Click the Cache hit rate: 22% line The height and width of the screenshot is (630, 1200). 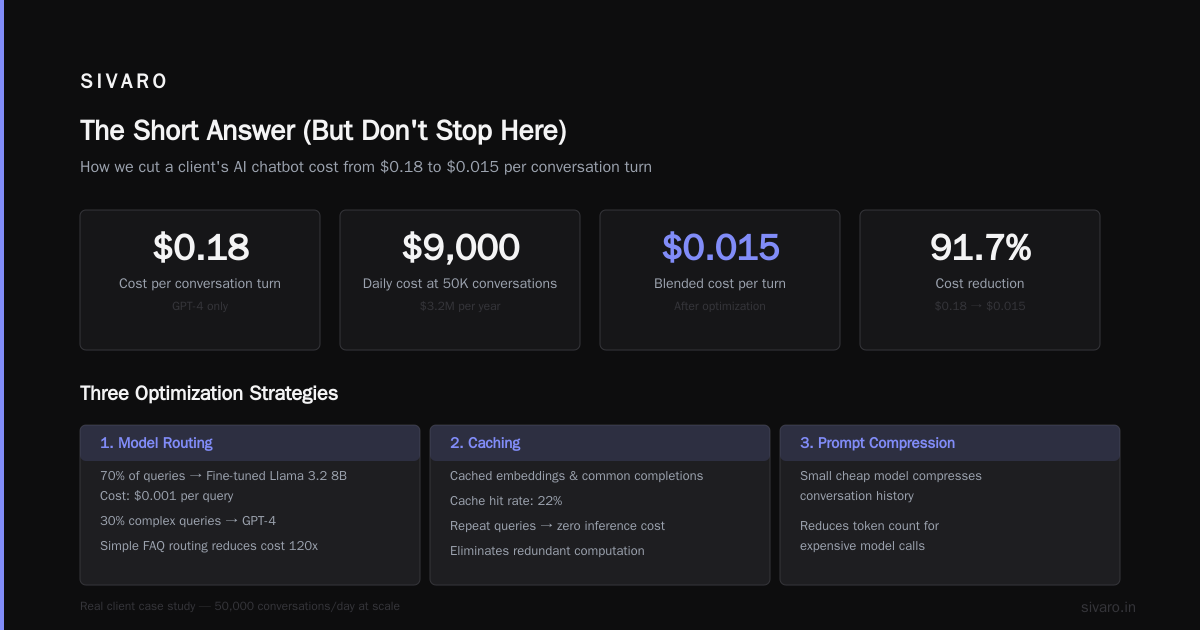point(506,501)
